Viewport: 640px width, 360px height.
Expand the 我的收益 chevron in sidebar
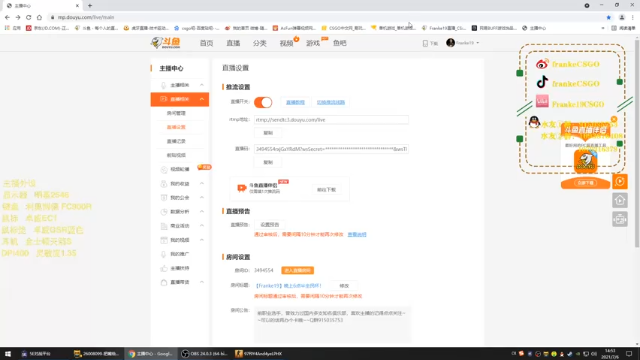pyautogui.click(x=202, y=184)
